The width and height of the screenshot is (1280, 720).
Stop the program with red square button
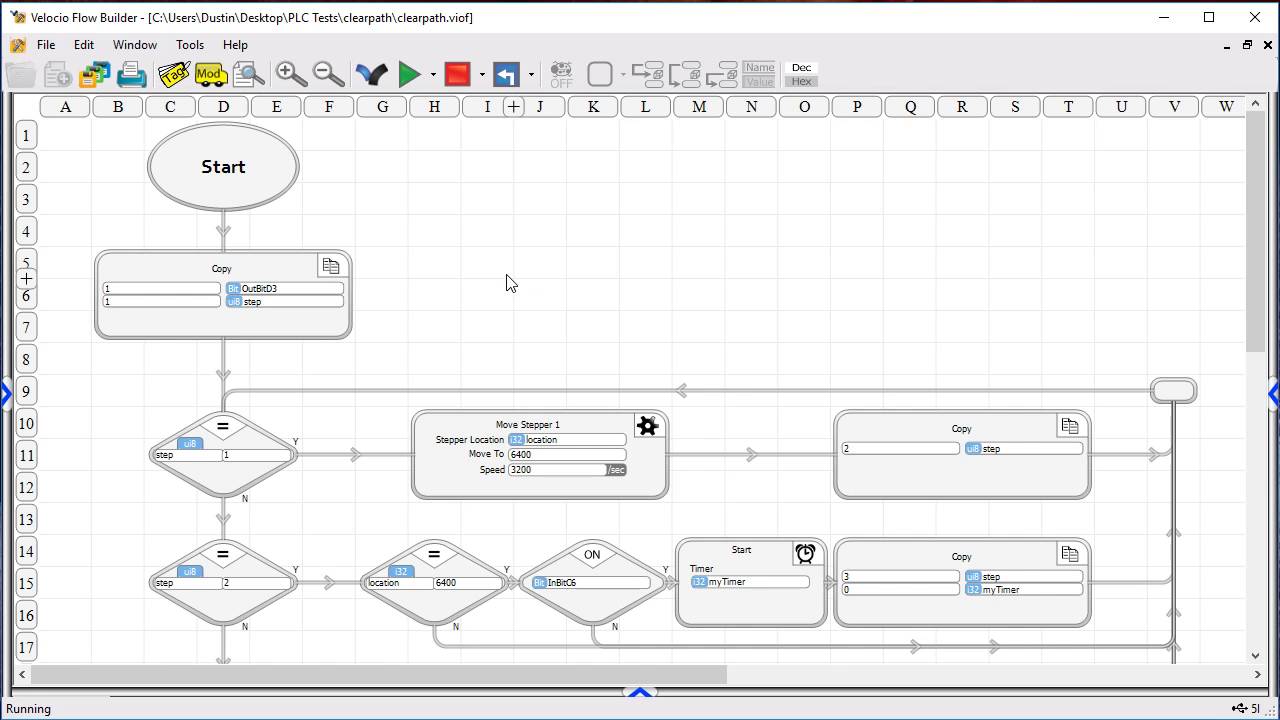[x=457, y=74]
